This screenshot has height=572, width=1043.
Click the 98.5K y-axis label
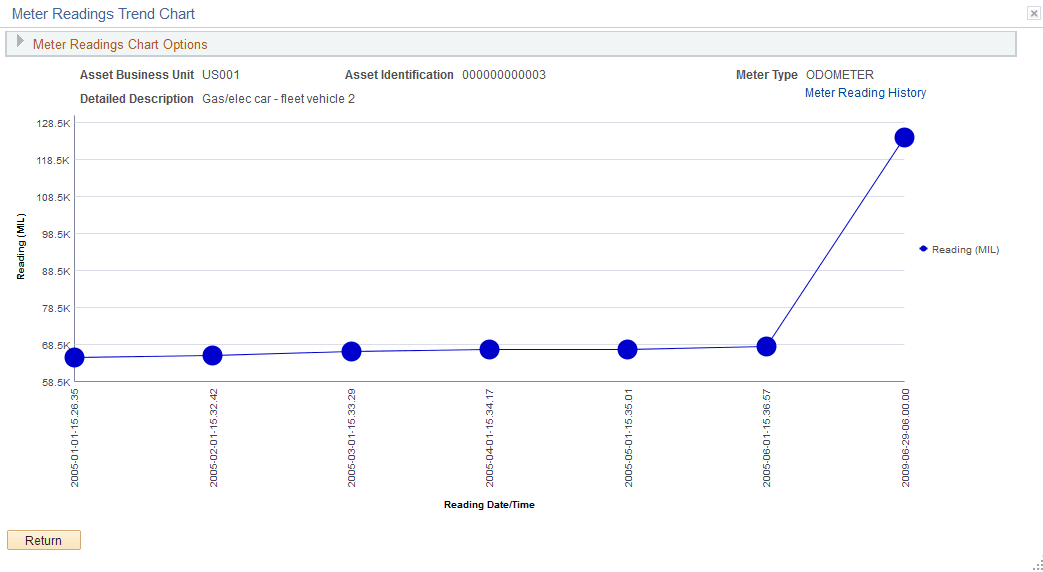[54, 234]
